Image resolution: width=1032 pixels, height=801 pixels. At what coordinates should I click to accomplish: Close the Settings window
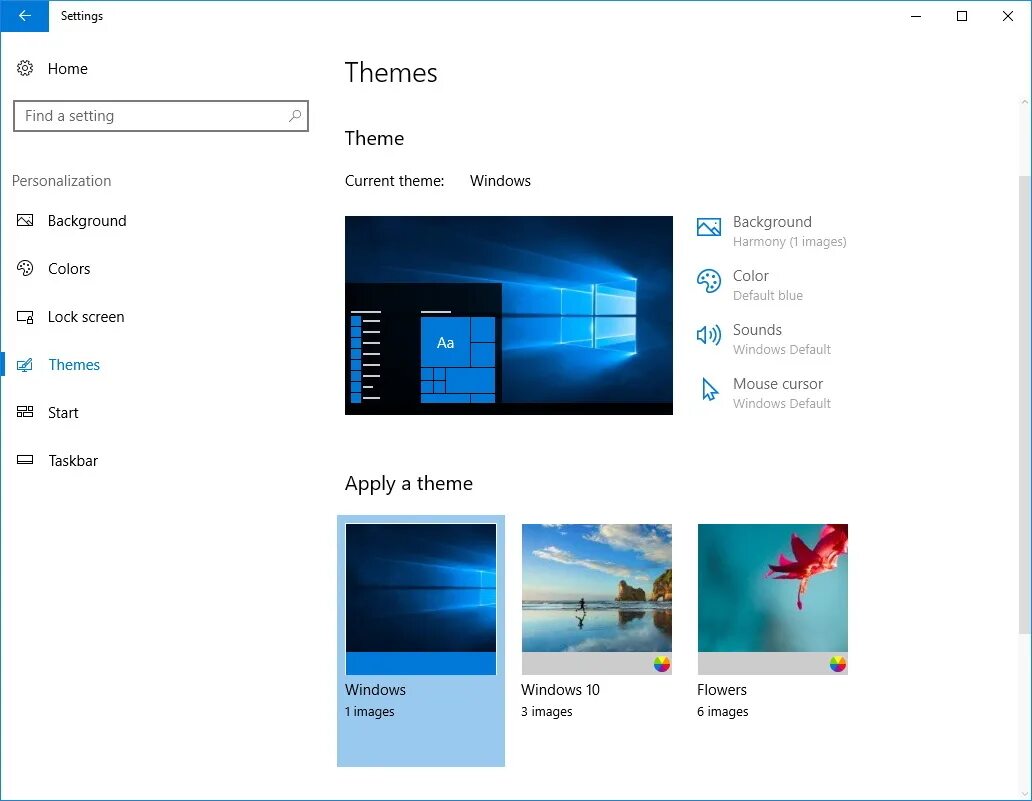(x=1008, y=16)
